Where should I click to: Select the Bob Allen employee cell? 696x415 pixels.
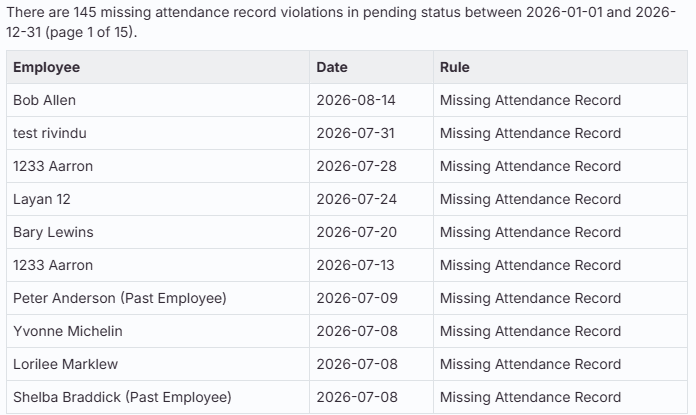(158, 100)
